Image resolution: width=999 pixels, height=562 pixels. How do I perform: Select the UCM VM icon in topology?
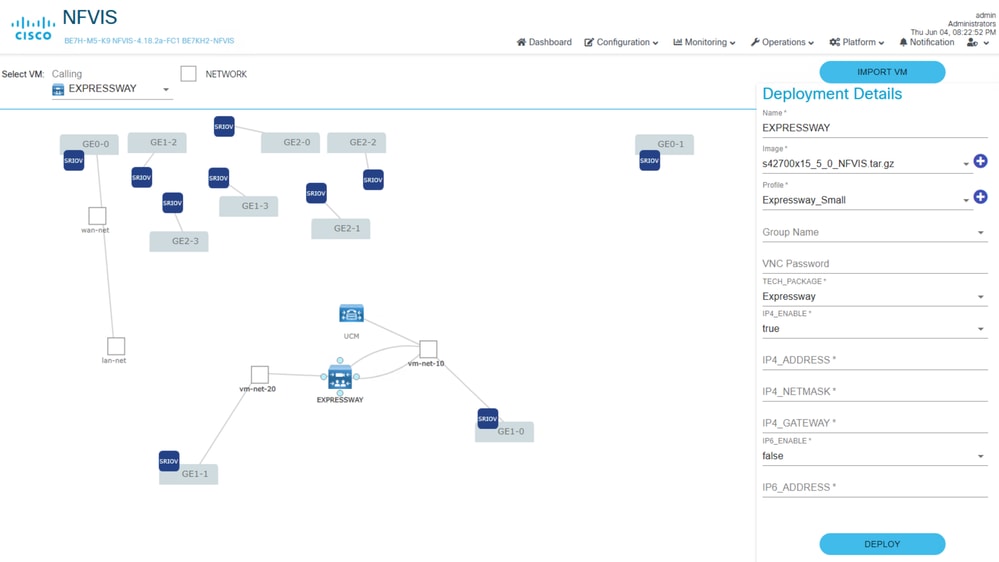[x=351, y=313]
